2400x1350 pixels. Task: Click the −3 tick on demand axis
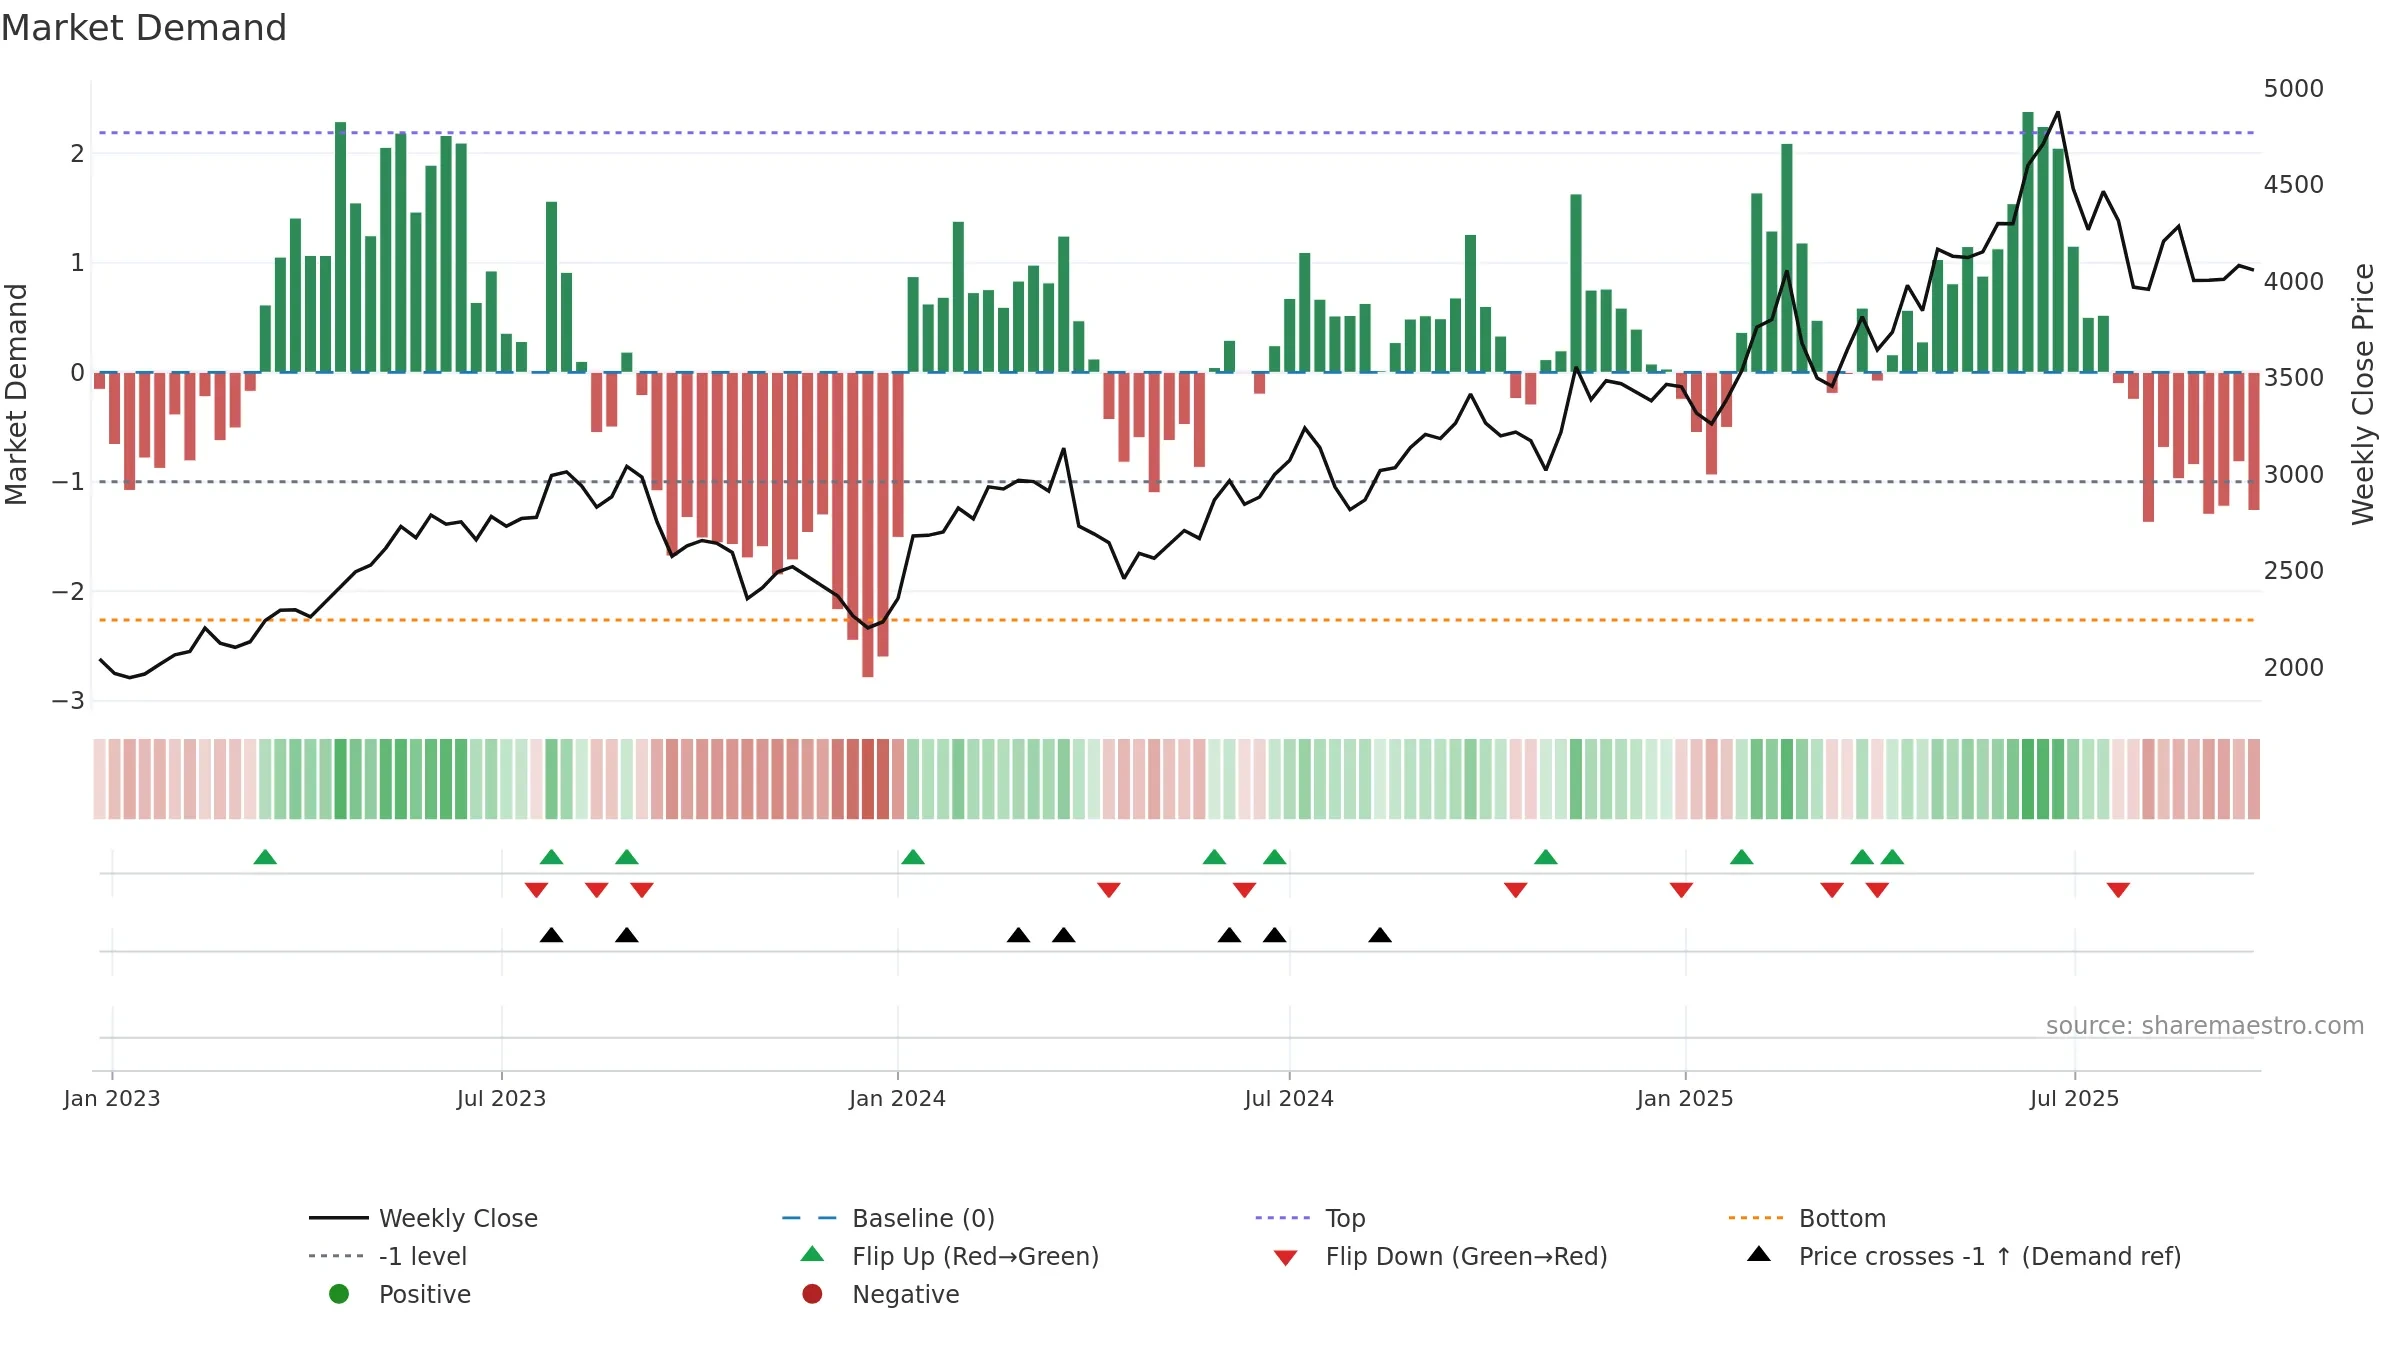point(68,700)
